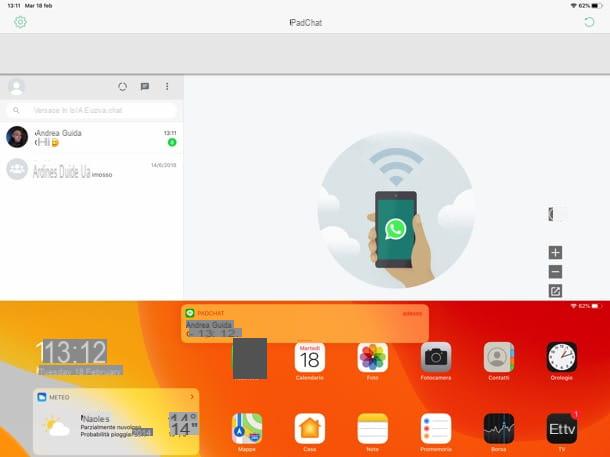Collapse the side arrow handle near zoom controls
This screenshot has height=457, width=610.
[551, 214]
